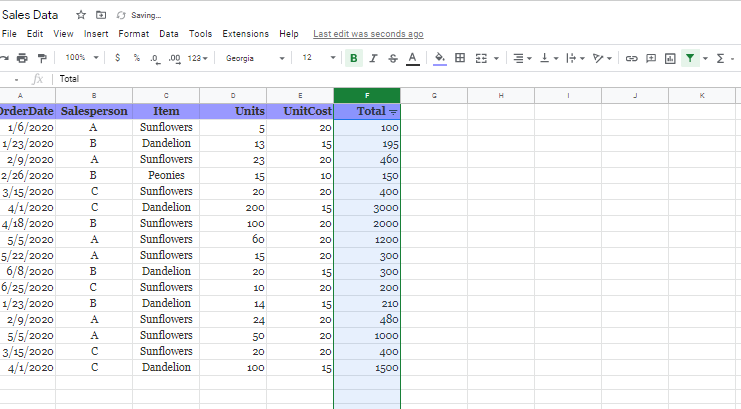Open text rotation dropdown
Screen dimensions: 741x409
point(602,58)
